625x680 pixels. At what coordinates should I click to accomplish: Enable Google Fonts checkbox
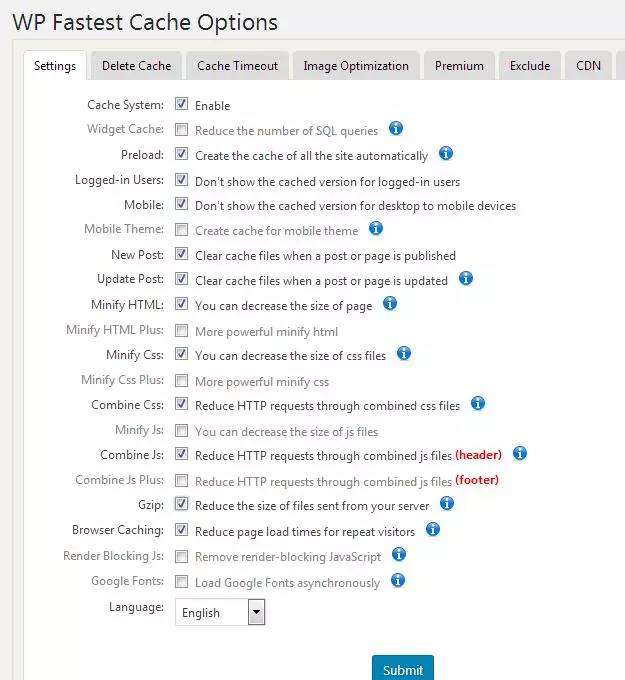point(181,582)
